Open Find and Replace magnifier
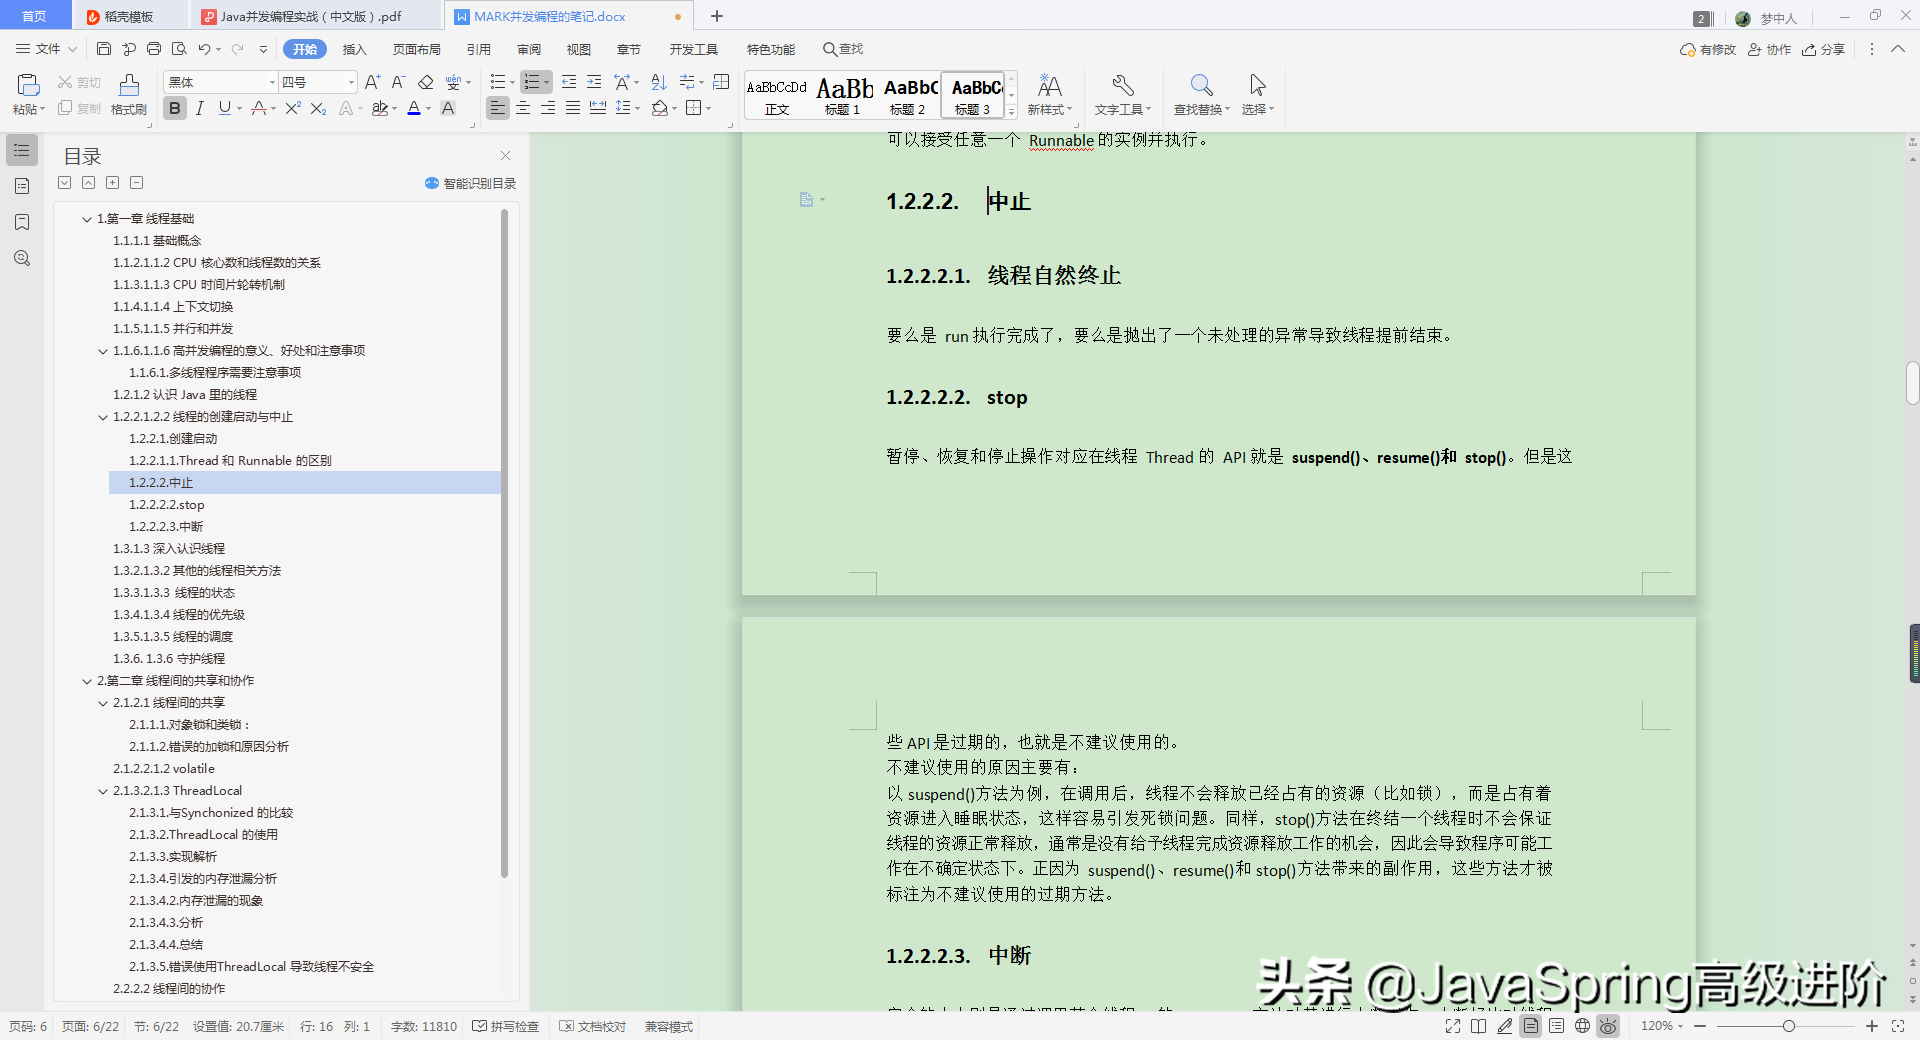Screen dimensions: 1920x1040 pos(1202,86)
